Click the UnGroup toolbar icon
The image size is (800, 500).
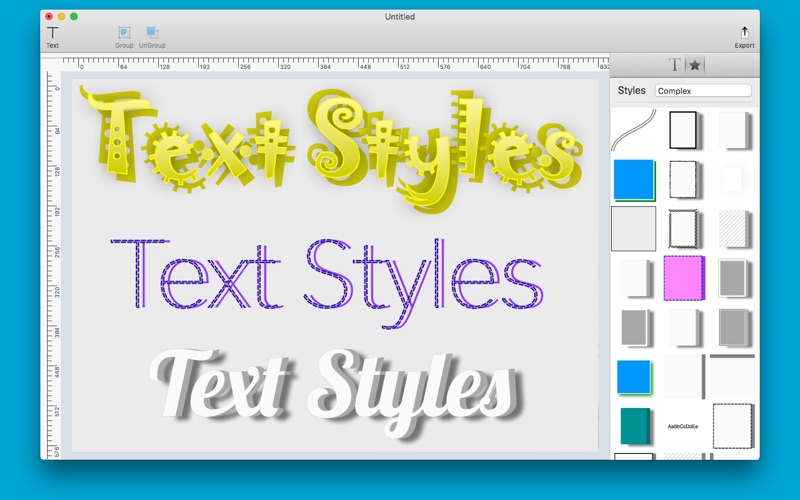[152, 37]
